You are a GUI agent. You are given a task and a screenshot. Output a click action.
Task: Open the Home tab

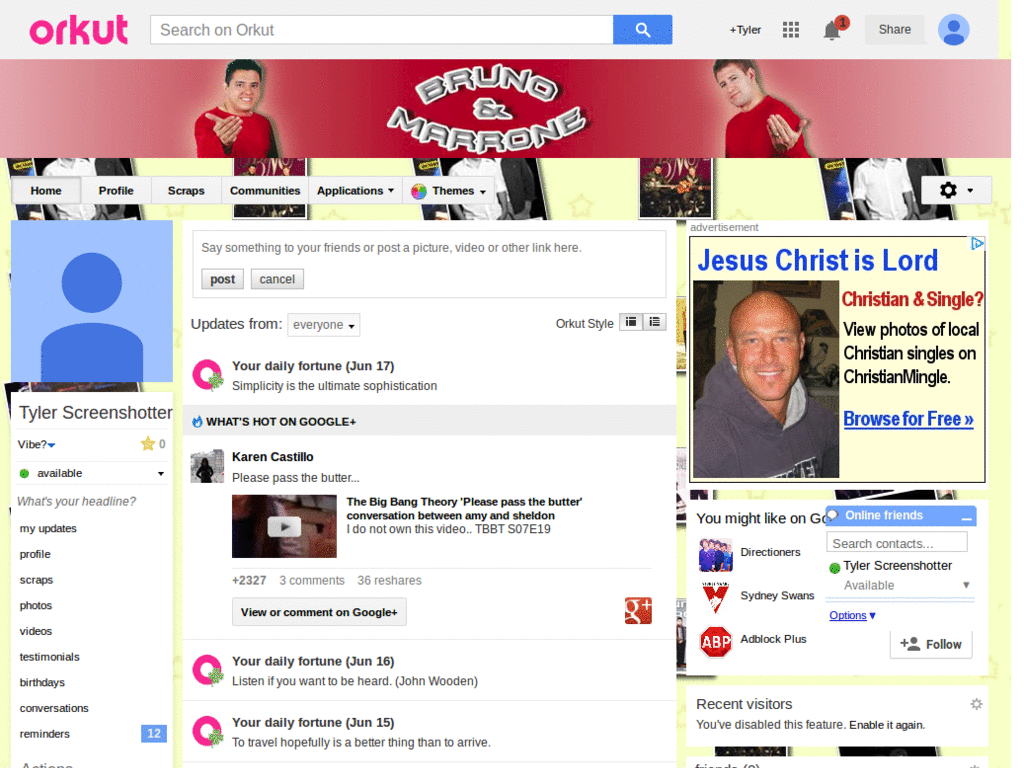(46, 191)
